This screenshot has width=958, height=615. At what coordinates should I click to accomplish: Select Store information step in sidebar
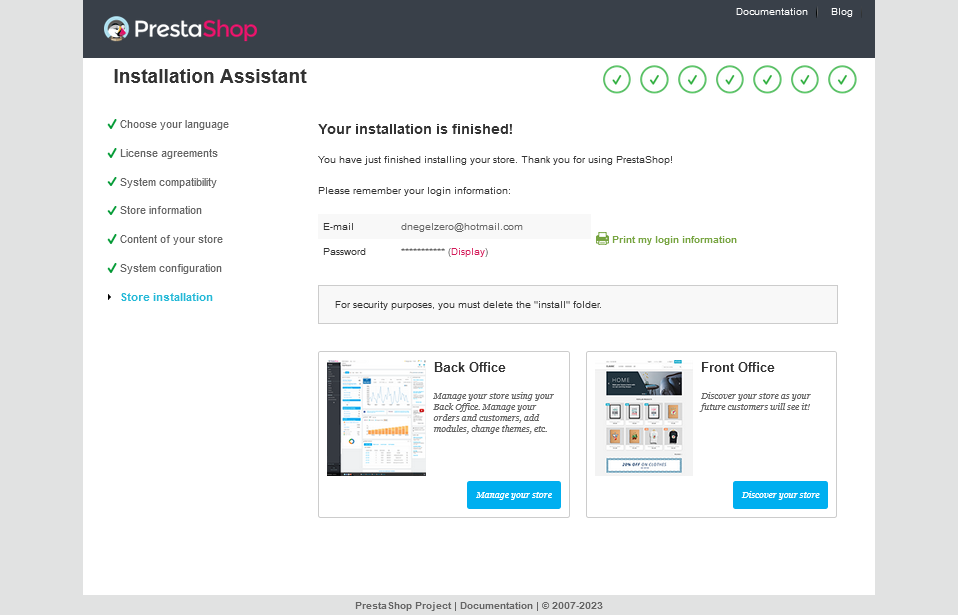click(161, 211)
